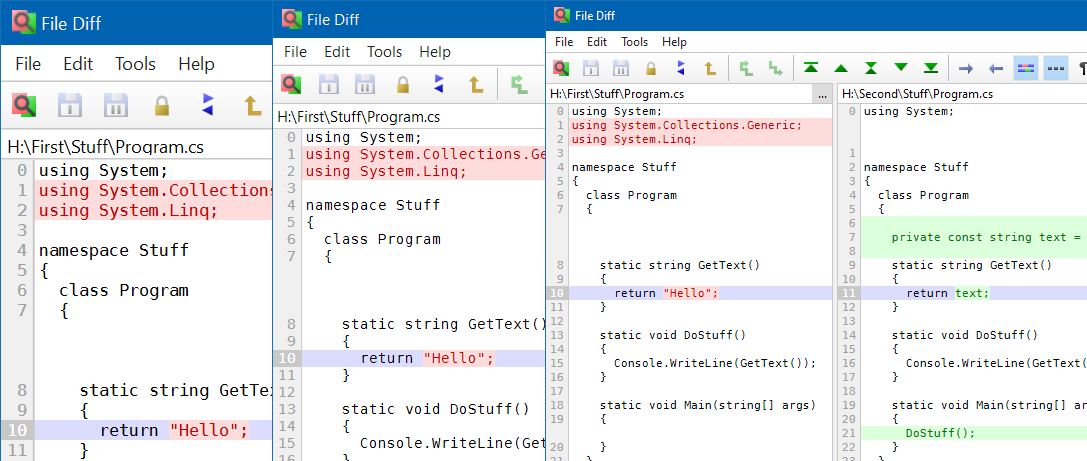Click blue swap sides icon in right window
Screen dimensions: 1087x461
pyautogui.click(x=680, y=68)
